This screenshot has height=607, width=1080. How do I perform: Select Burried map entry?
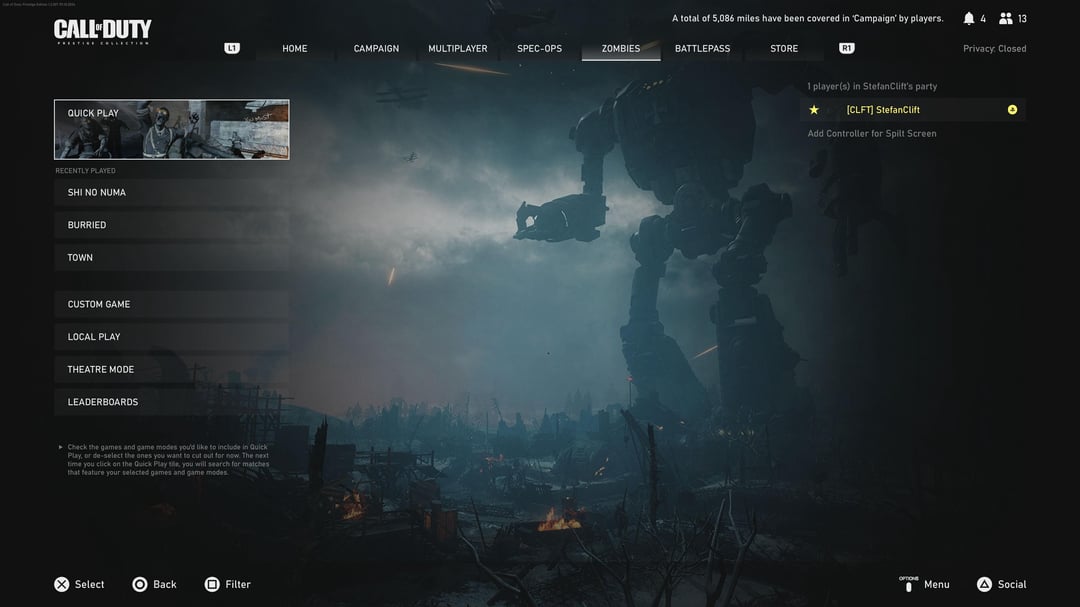pos(172,225)
